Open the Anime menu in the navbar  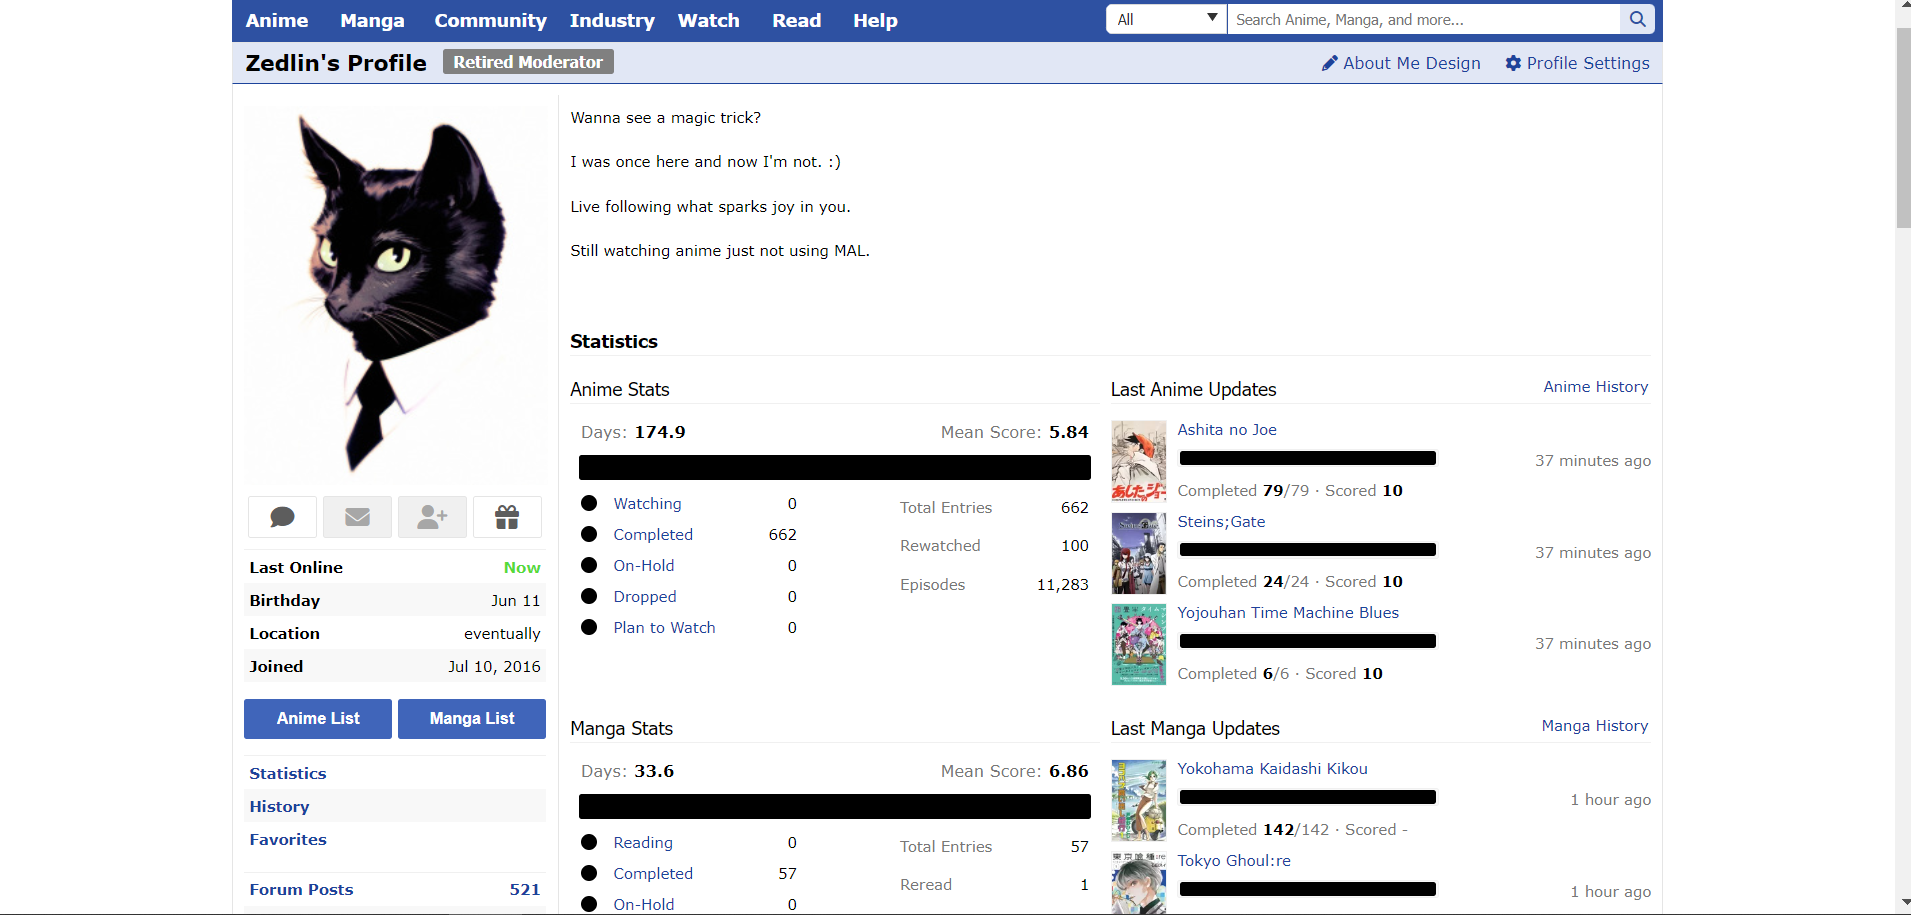(x=276, y=20)
